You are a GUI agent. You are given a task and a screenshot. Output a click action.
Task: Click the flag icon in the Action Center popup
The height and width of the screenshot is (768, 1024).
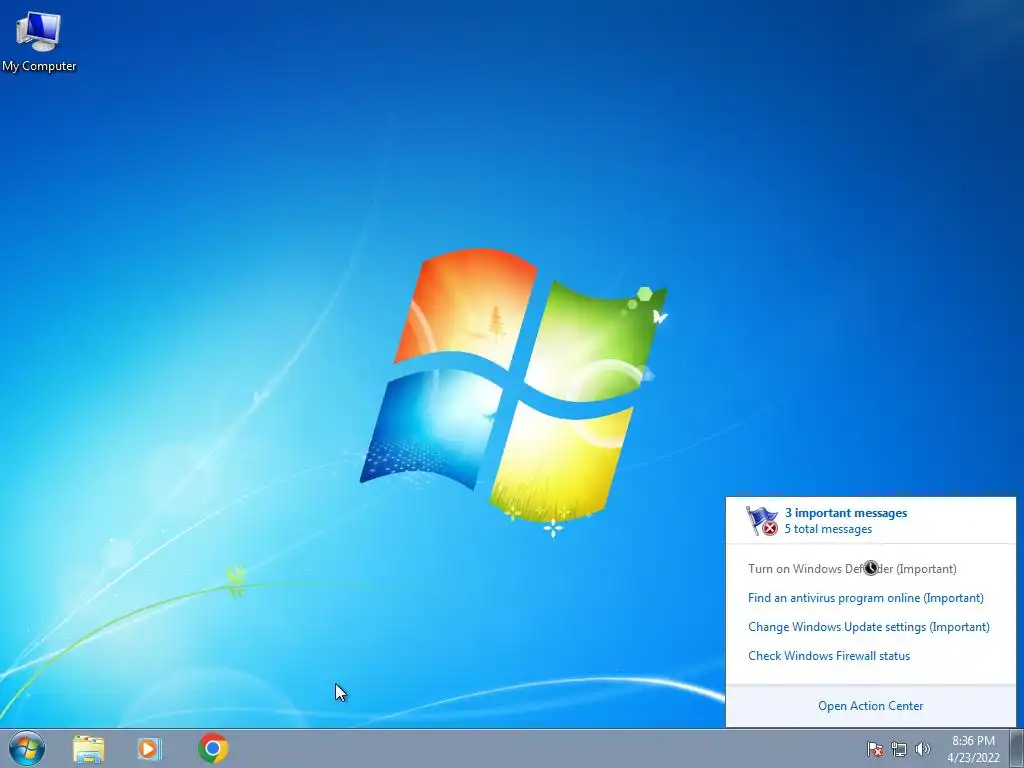(x=761, y=520)
